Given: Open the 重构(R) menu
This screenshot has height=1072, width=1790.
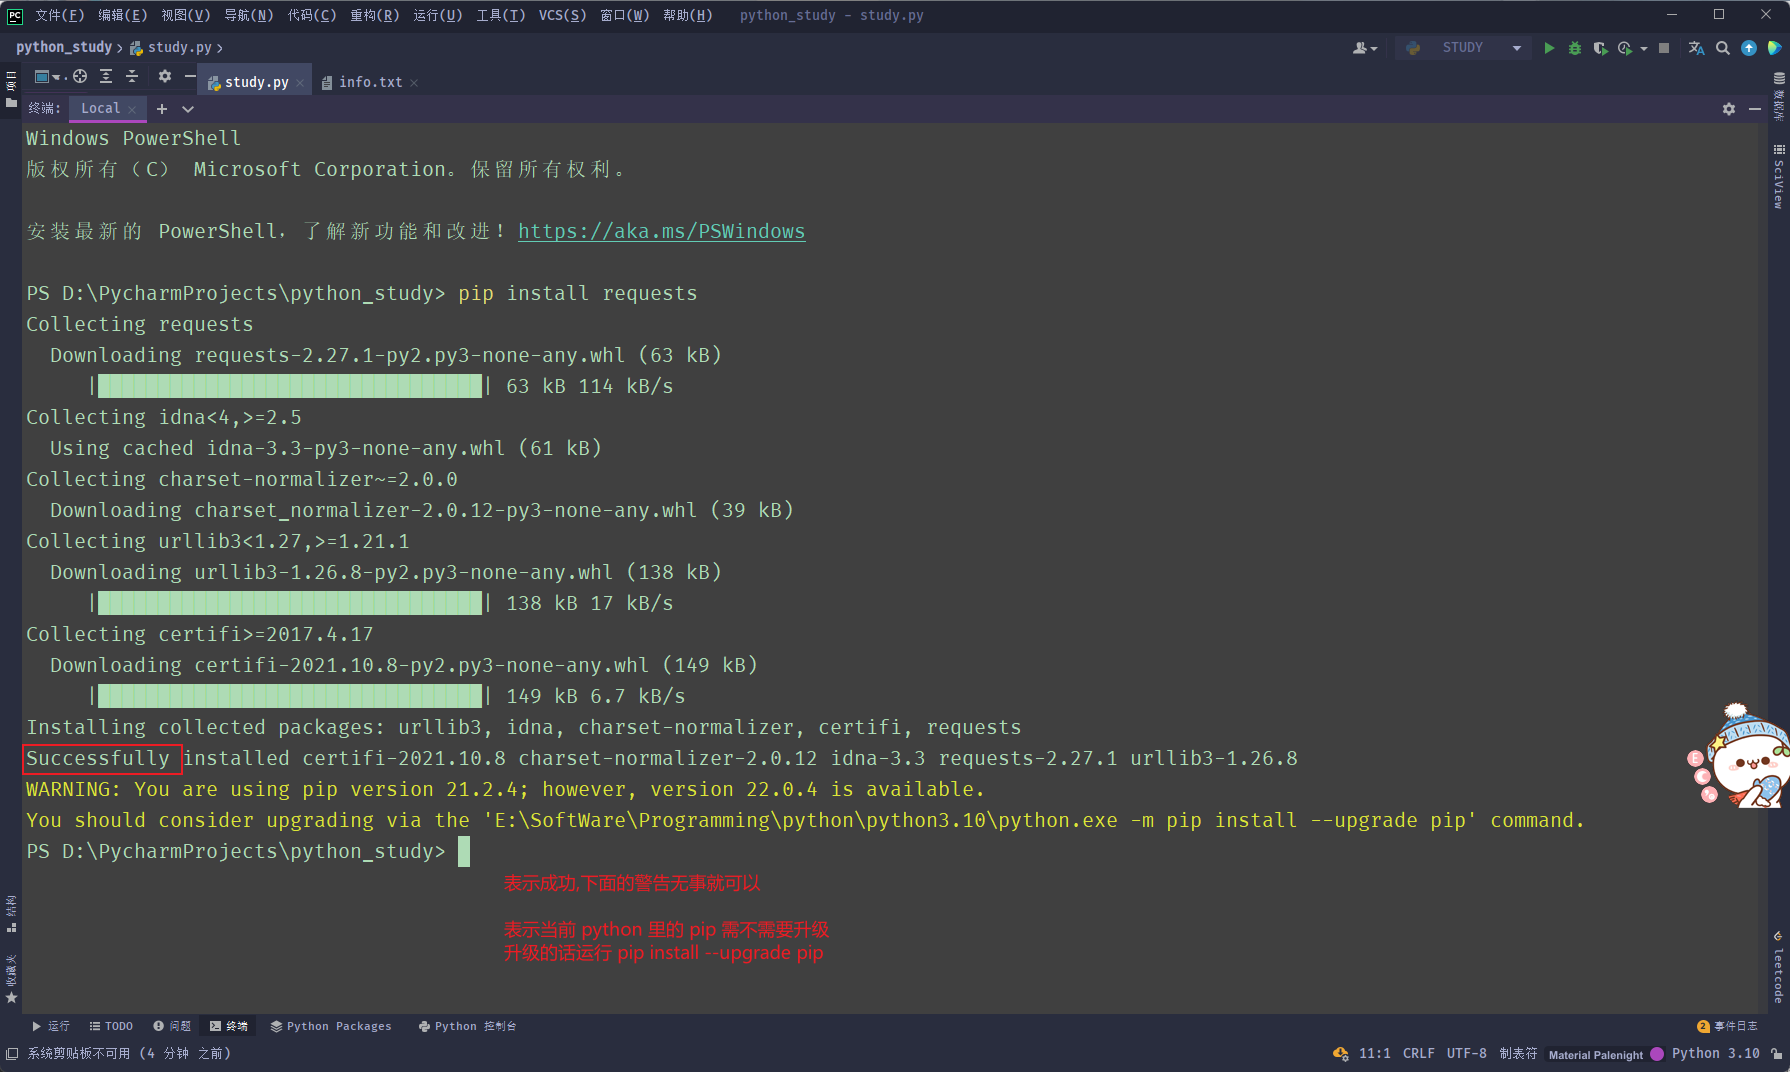Looking at the screenshot, I should tap(374, 15).
